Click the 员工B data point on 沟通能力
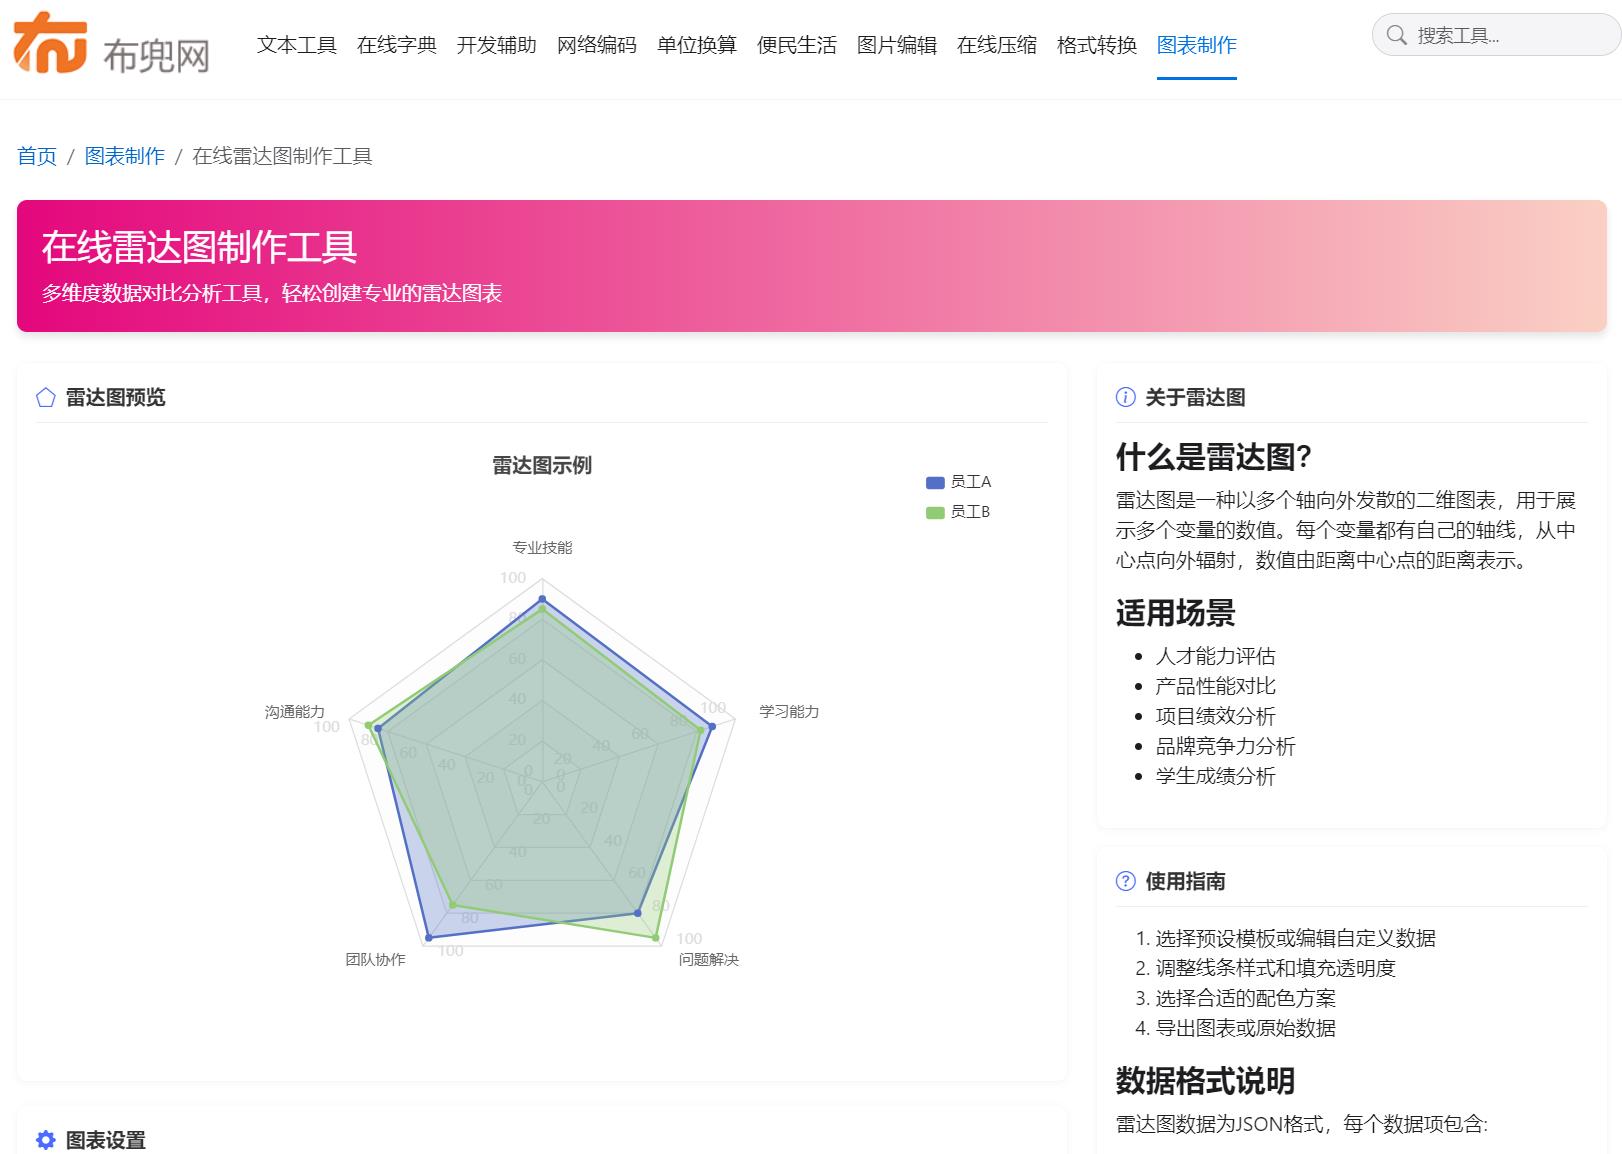The width and height of the screenshot is (1622, 1154). click(368, 725)
